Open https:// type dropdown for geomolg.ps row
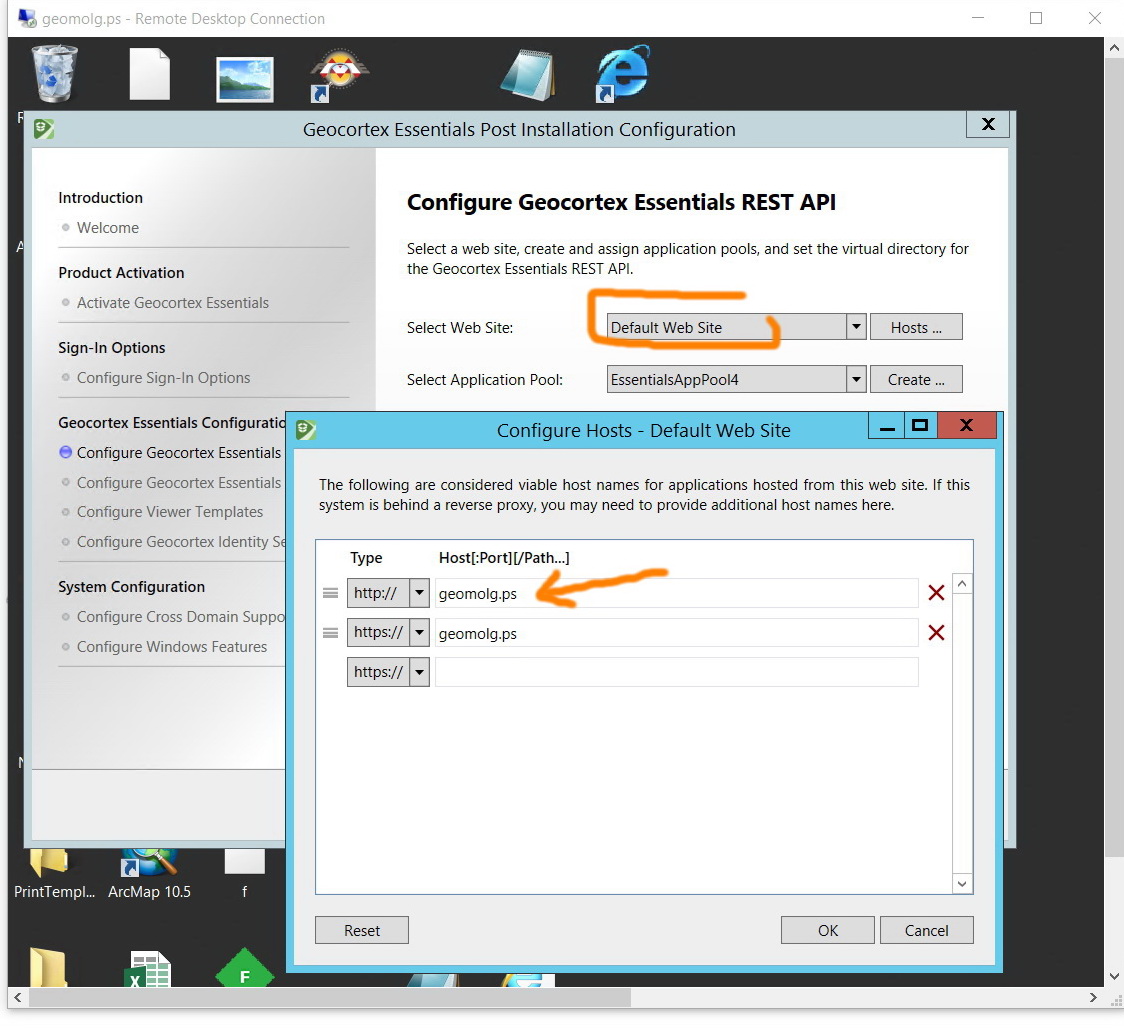The height and width of the screenshot is (1029, 1124). (419, 632)
